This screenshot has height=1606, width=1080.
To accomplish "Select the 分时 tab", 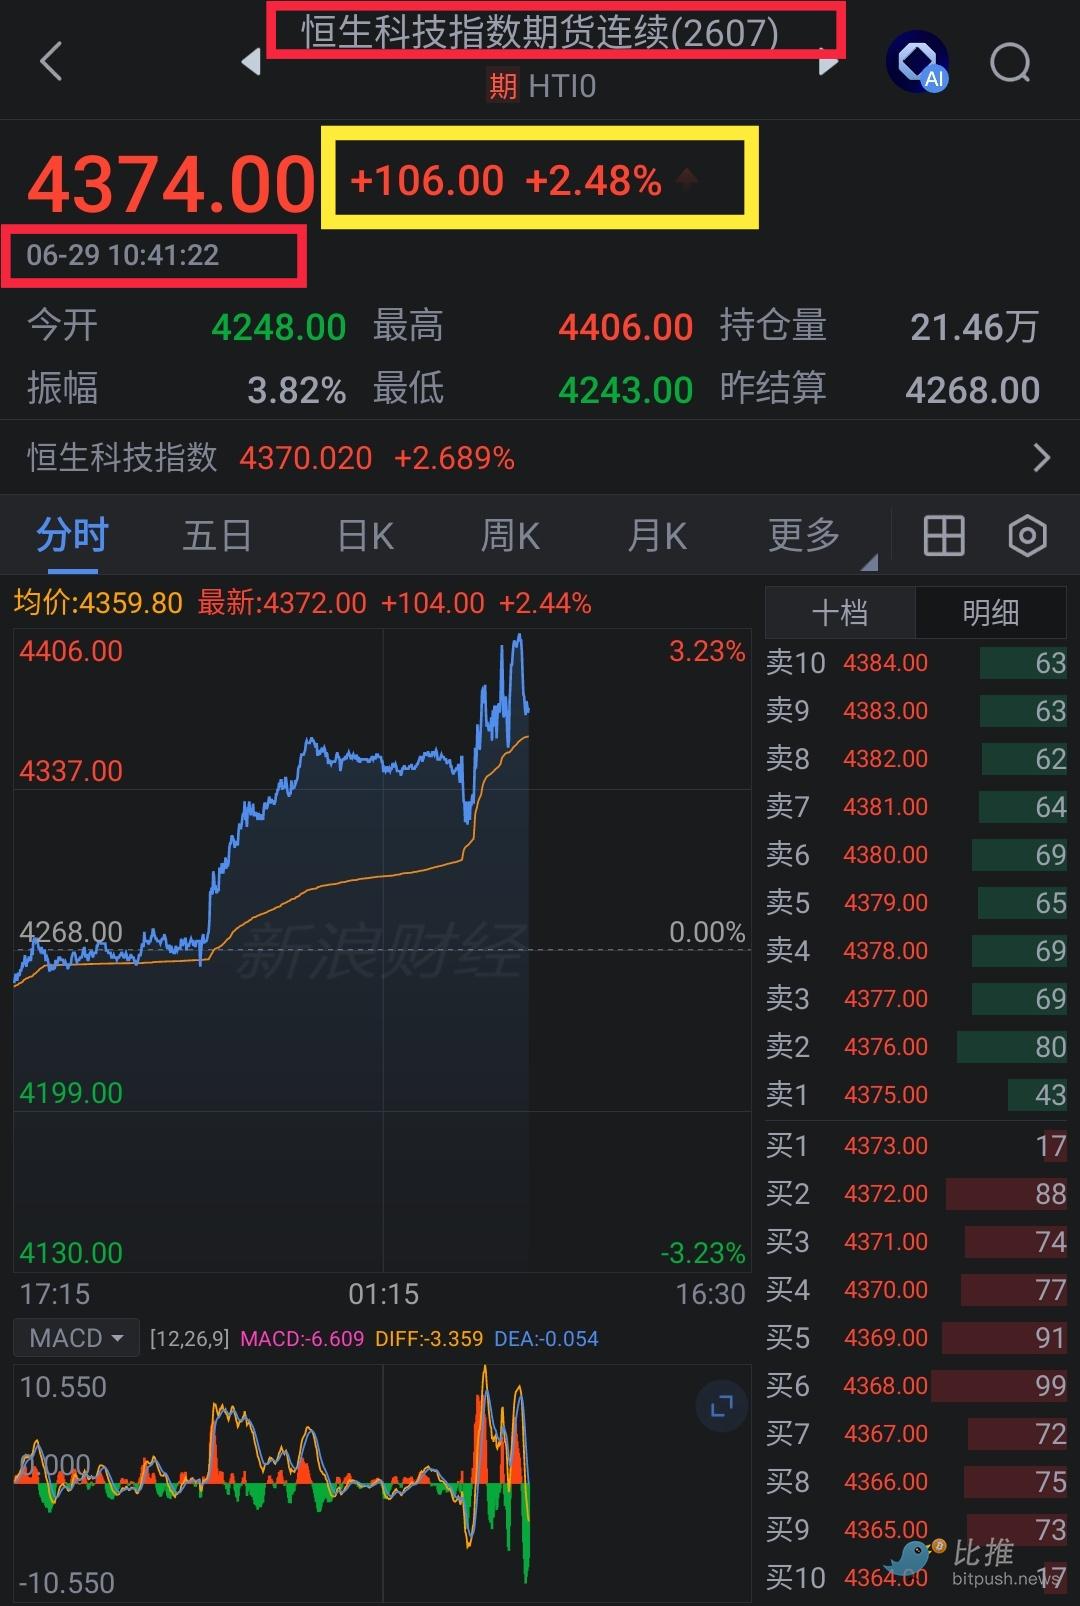I will tap(72, 536).
